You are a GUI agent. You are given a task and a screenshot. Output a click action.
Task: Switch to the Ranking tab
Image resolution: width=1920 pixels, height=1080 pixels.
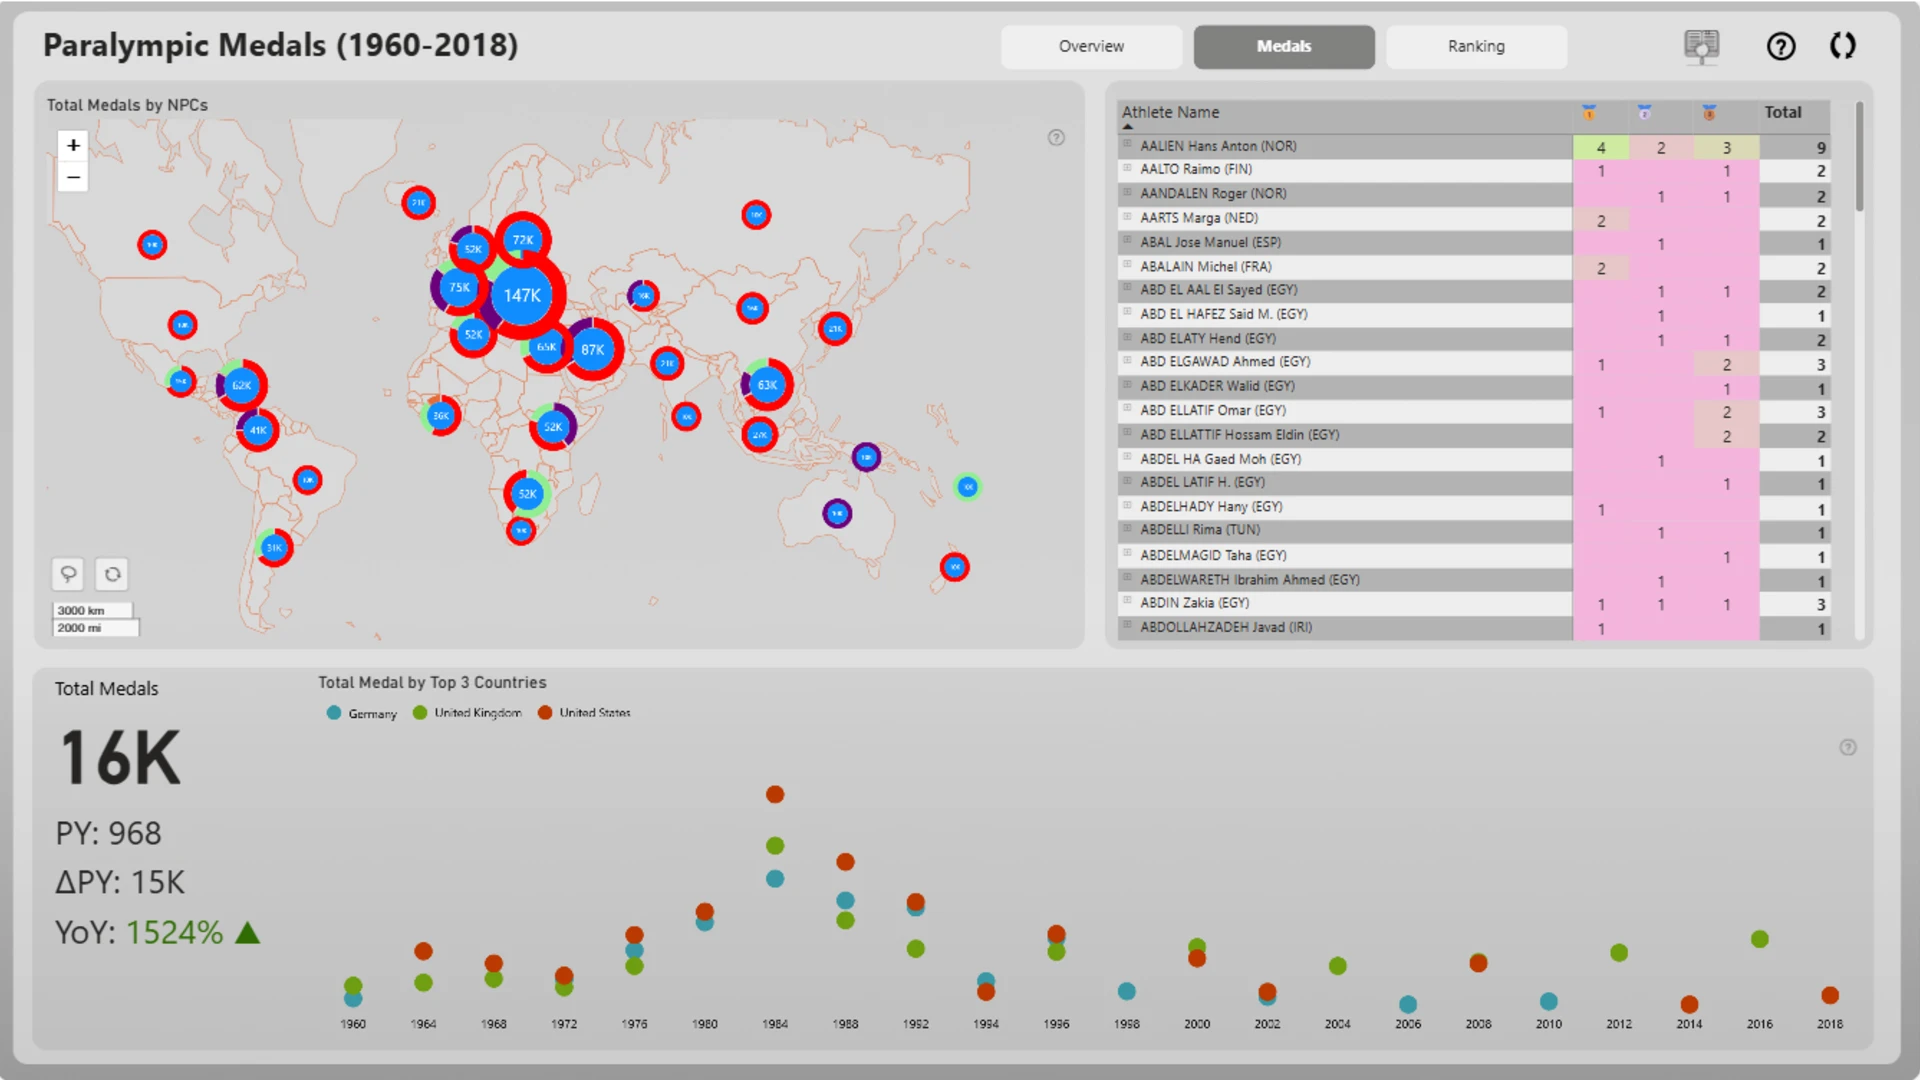[1476, 46]
